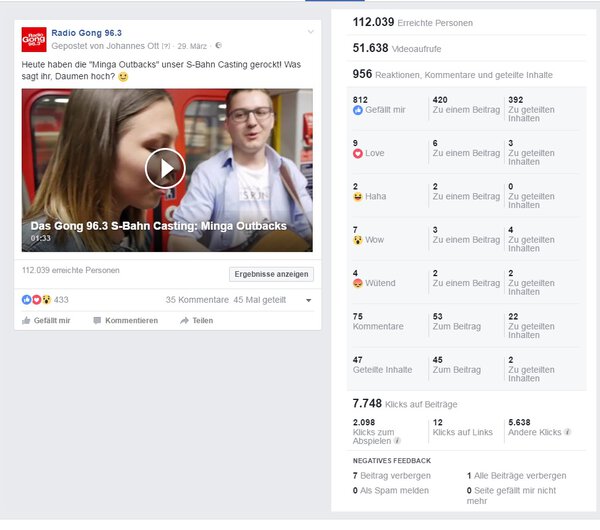Click the 7.748 Klicks auf Beiträge statistic

click(x=405, y=404)
